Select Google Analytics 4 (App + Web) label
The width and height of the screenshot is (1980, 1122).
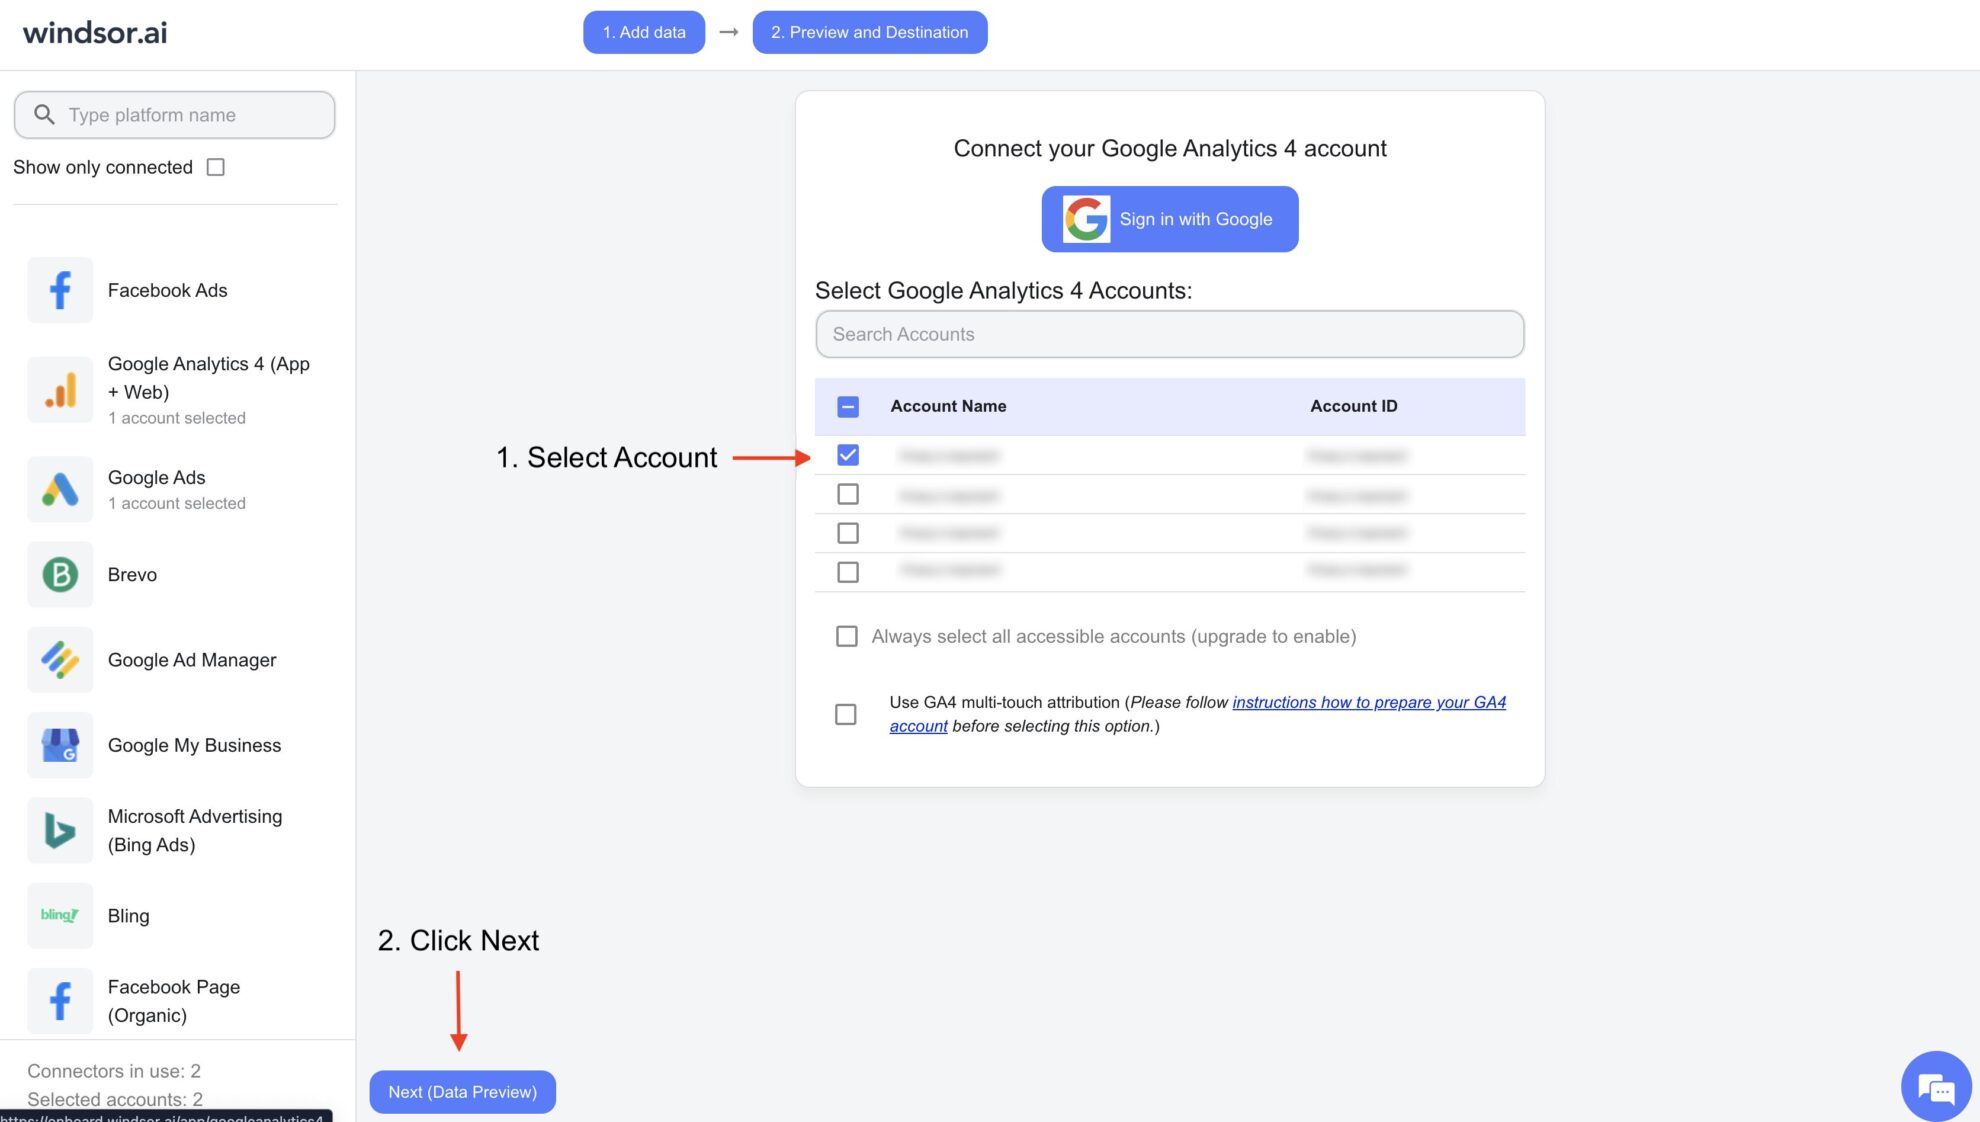(x=209, y=378)
